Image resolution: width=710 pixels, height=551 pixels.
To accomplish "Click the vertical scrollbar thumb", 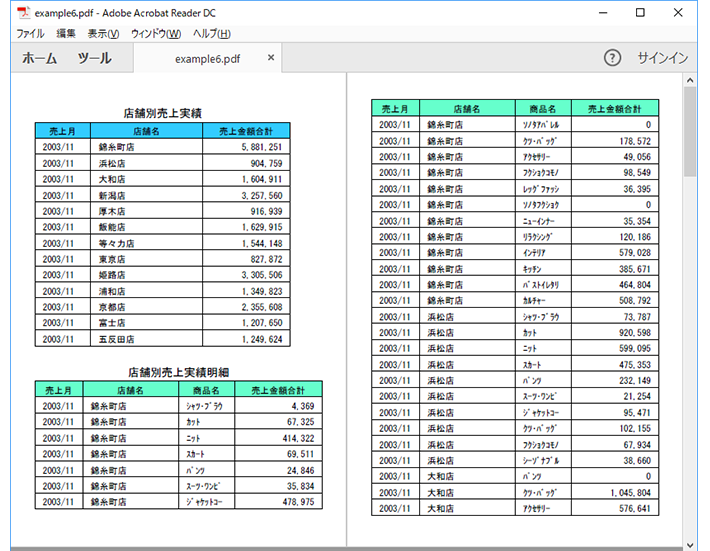I will 690,132.
